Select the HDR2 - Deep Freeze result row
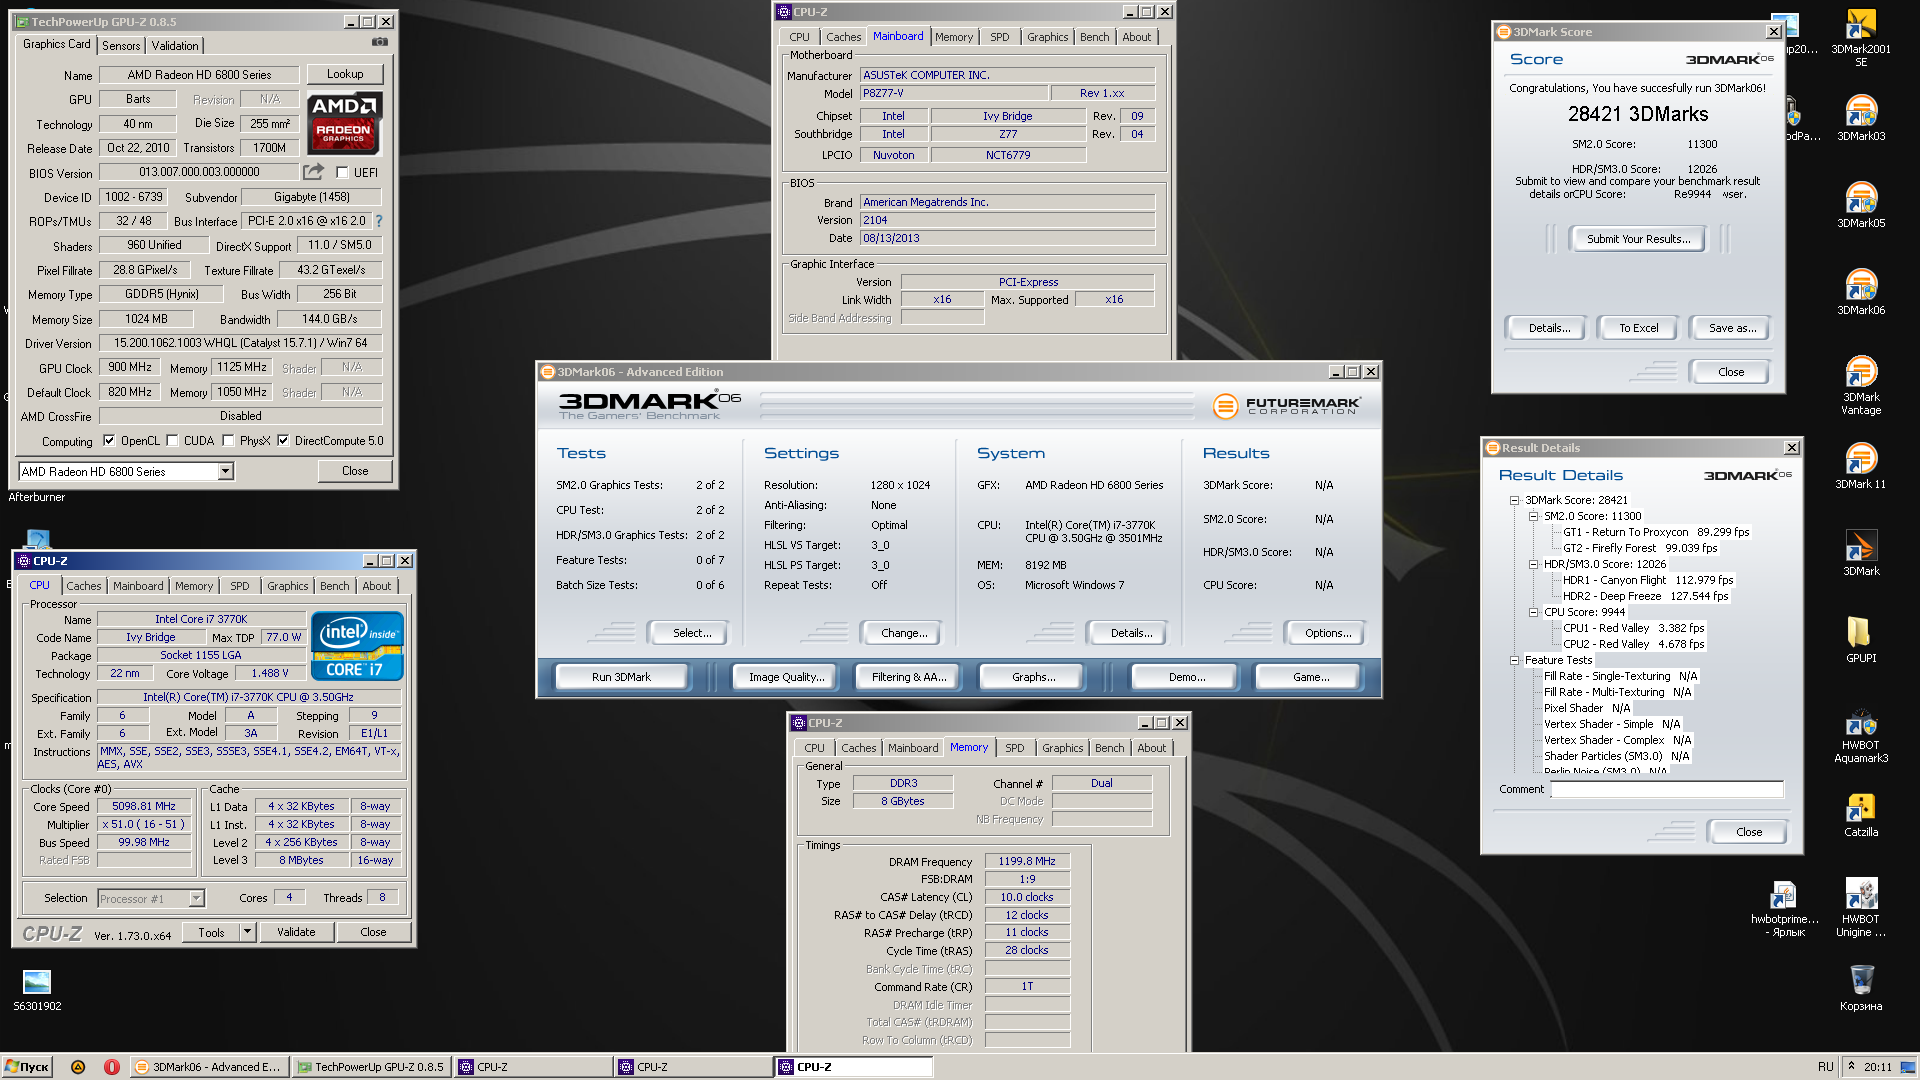 [1645, 596]
